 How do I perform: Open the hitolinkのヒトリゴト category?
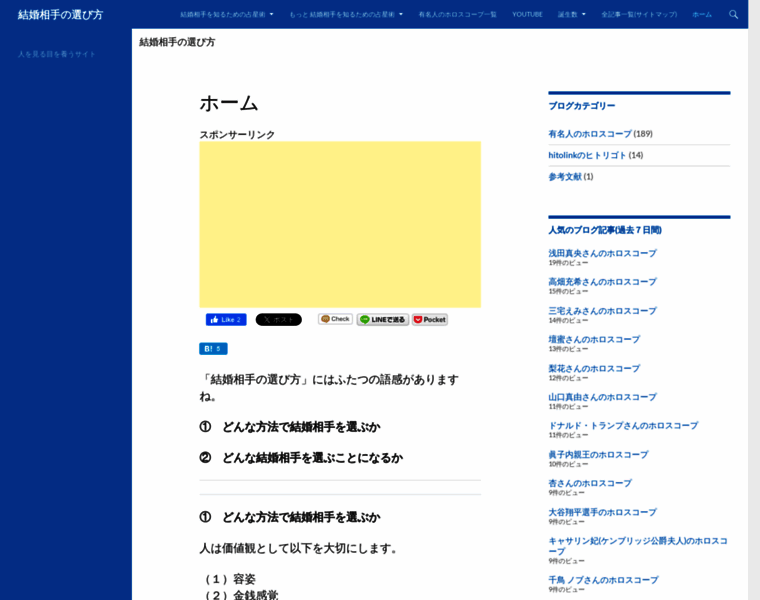[587, 155]
